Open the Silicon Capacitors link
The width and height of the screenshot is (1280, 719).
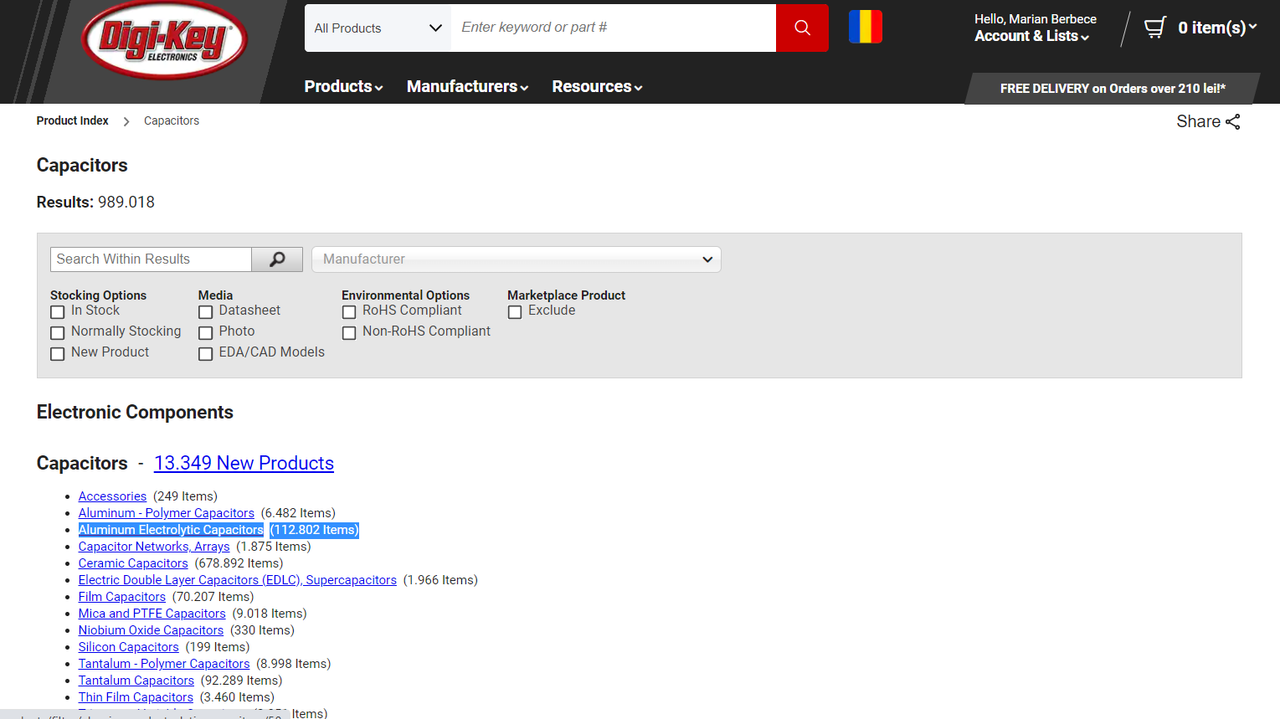pos(128,647)
